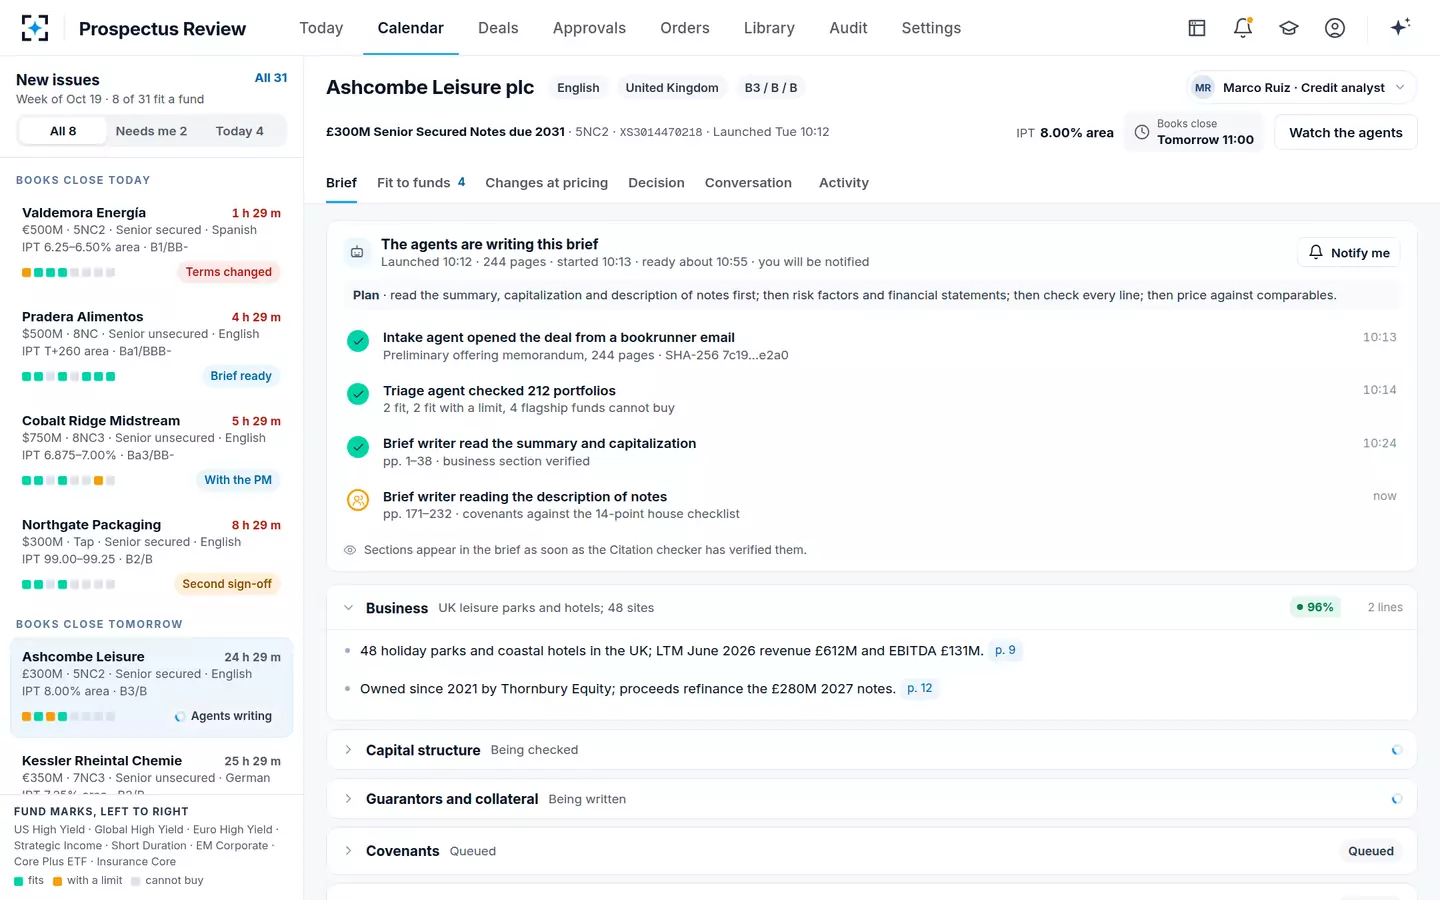The image size is (1440, 900).
Task: Click green check for Triage agent step
Action: point(358,395)
